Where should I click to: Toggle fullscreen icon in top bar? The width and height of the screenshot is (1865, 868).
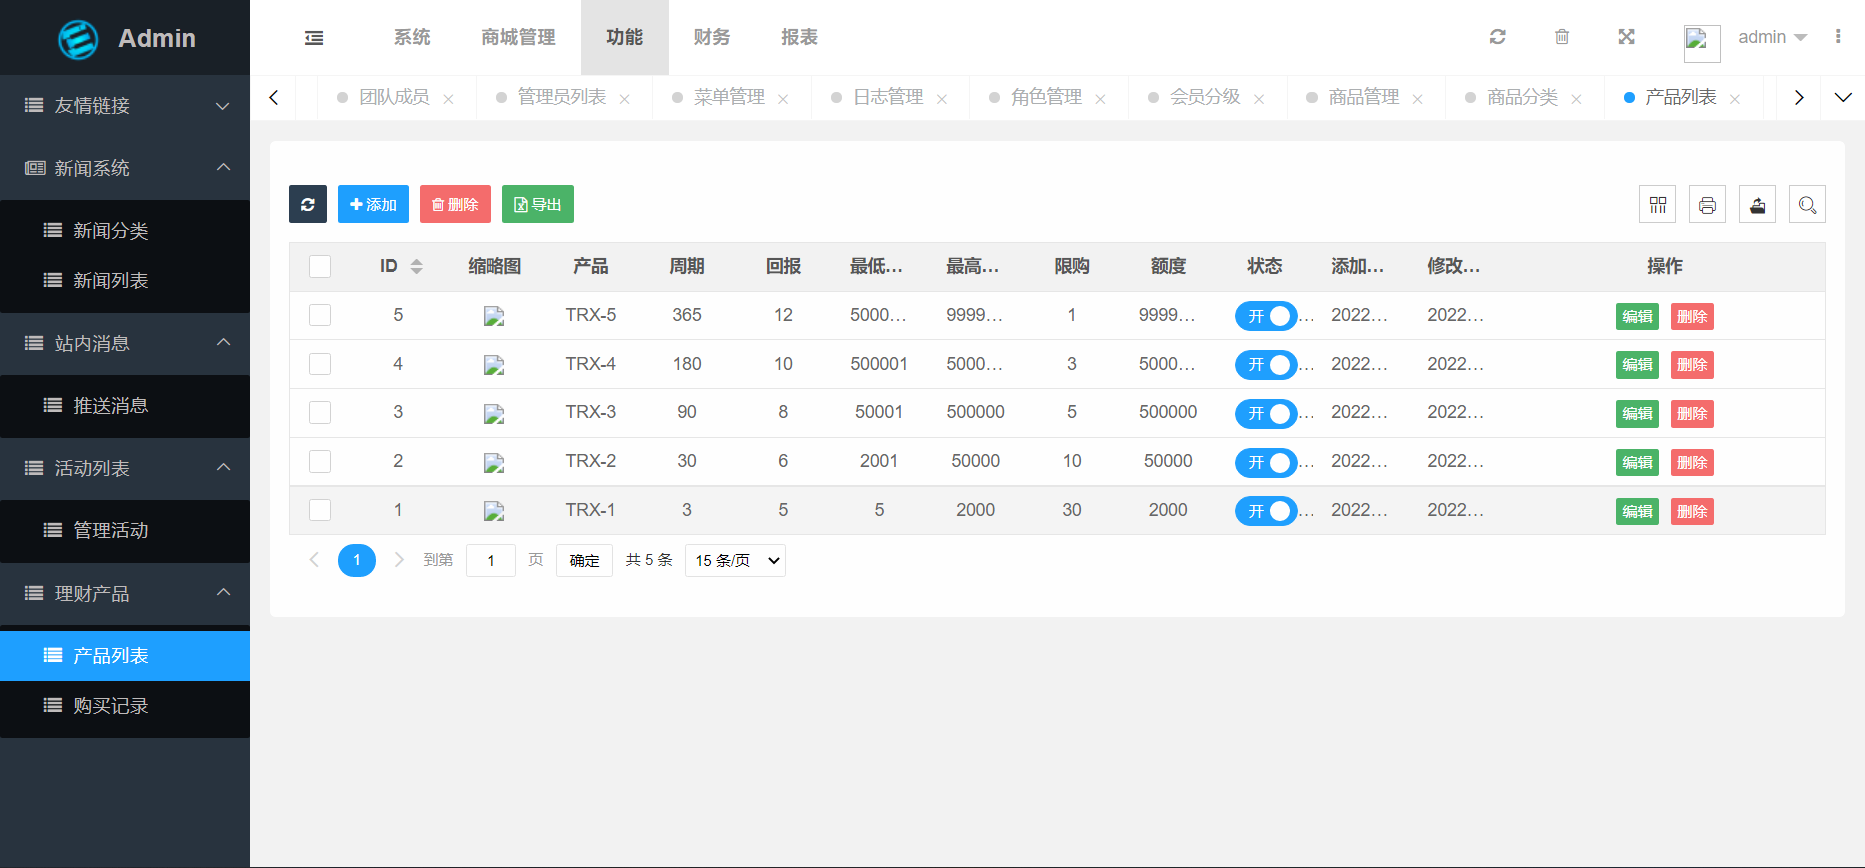(1627, 37)
